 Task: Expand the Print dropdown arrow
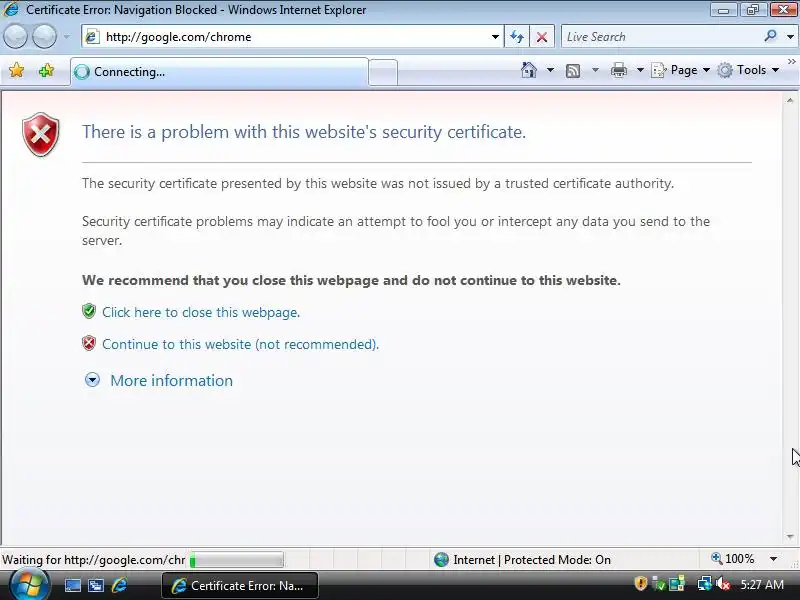pyautogui.click(x=640, y=70)
